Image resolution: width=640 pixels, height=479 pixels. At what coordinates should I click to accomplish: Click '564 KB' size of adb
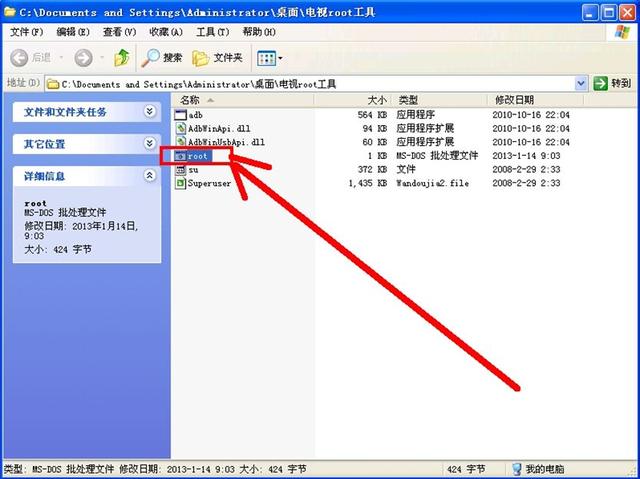pos(372,115)
